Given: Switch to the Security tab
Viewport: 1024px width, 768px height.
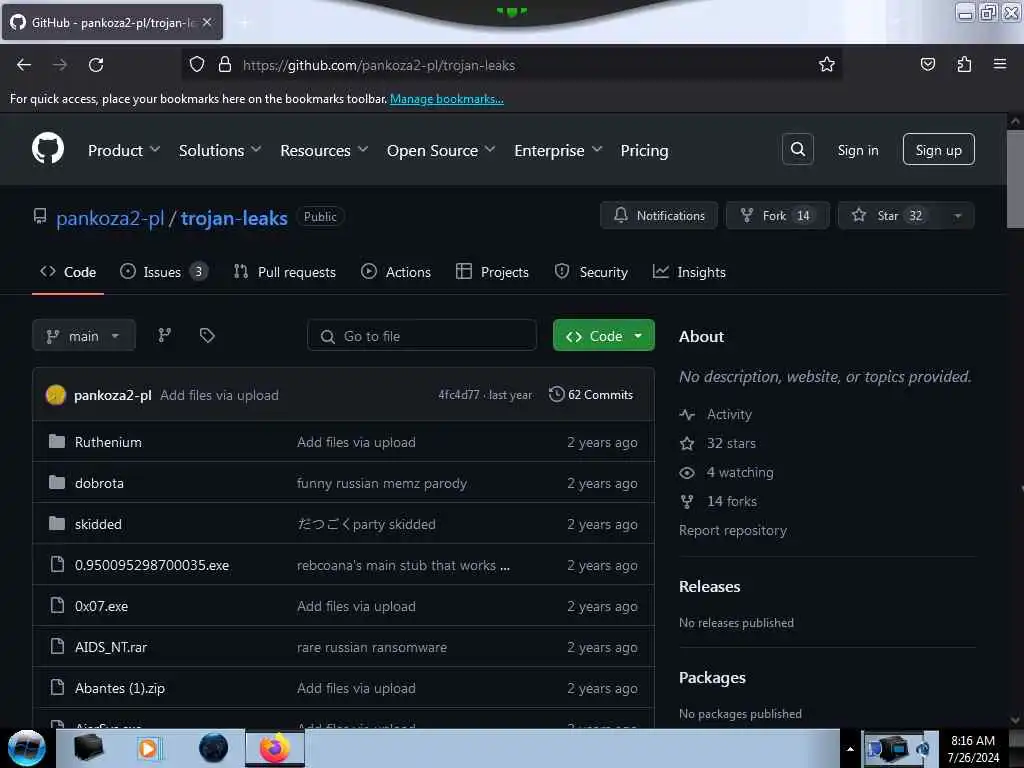Looking at the screenshot, I should [x=591, y=272].
